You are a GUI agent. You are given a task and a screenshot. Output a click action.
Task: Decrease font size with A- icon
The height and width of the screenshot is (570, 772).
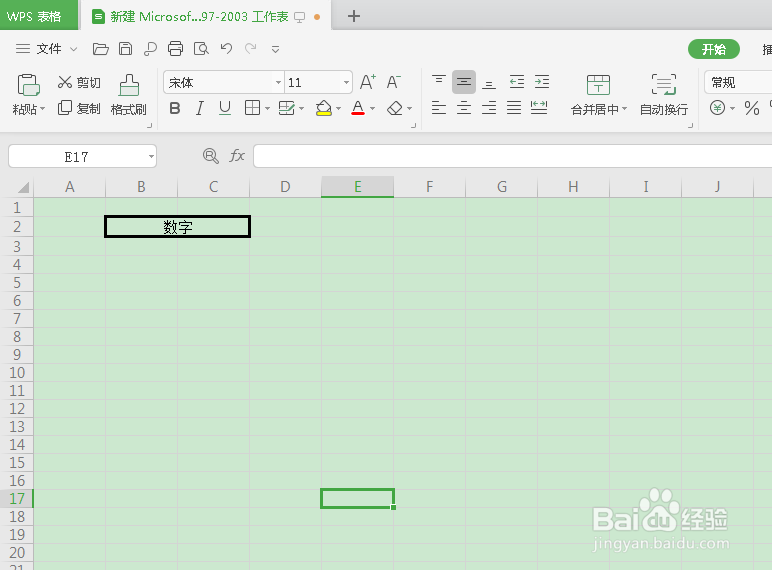[394, 82]
